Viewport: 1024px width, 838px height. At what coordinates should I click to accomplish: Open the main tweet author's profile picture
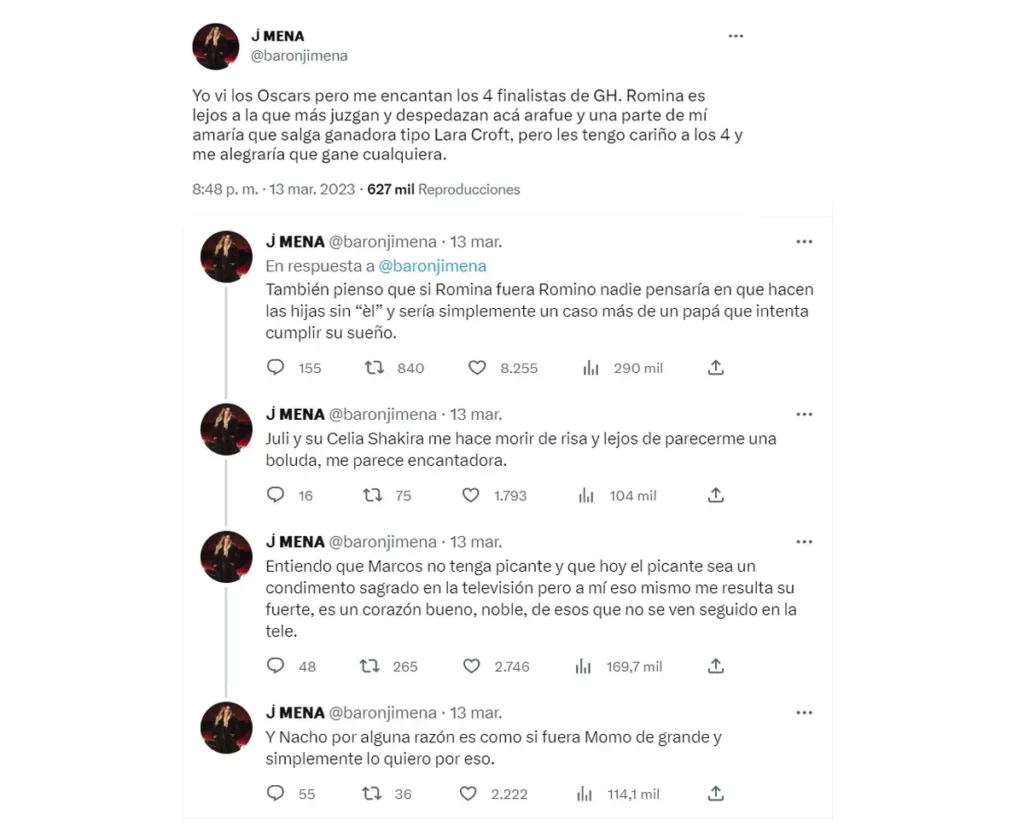215,46
